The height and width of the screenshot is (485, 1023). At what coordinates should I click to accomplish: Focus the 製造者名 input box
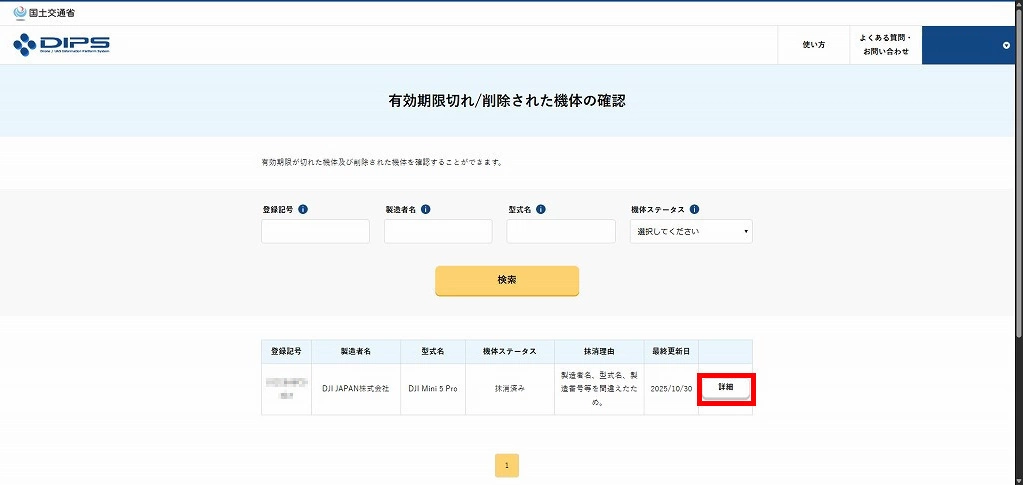(438, 232)
